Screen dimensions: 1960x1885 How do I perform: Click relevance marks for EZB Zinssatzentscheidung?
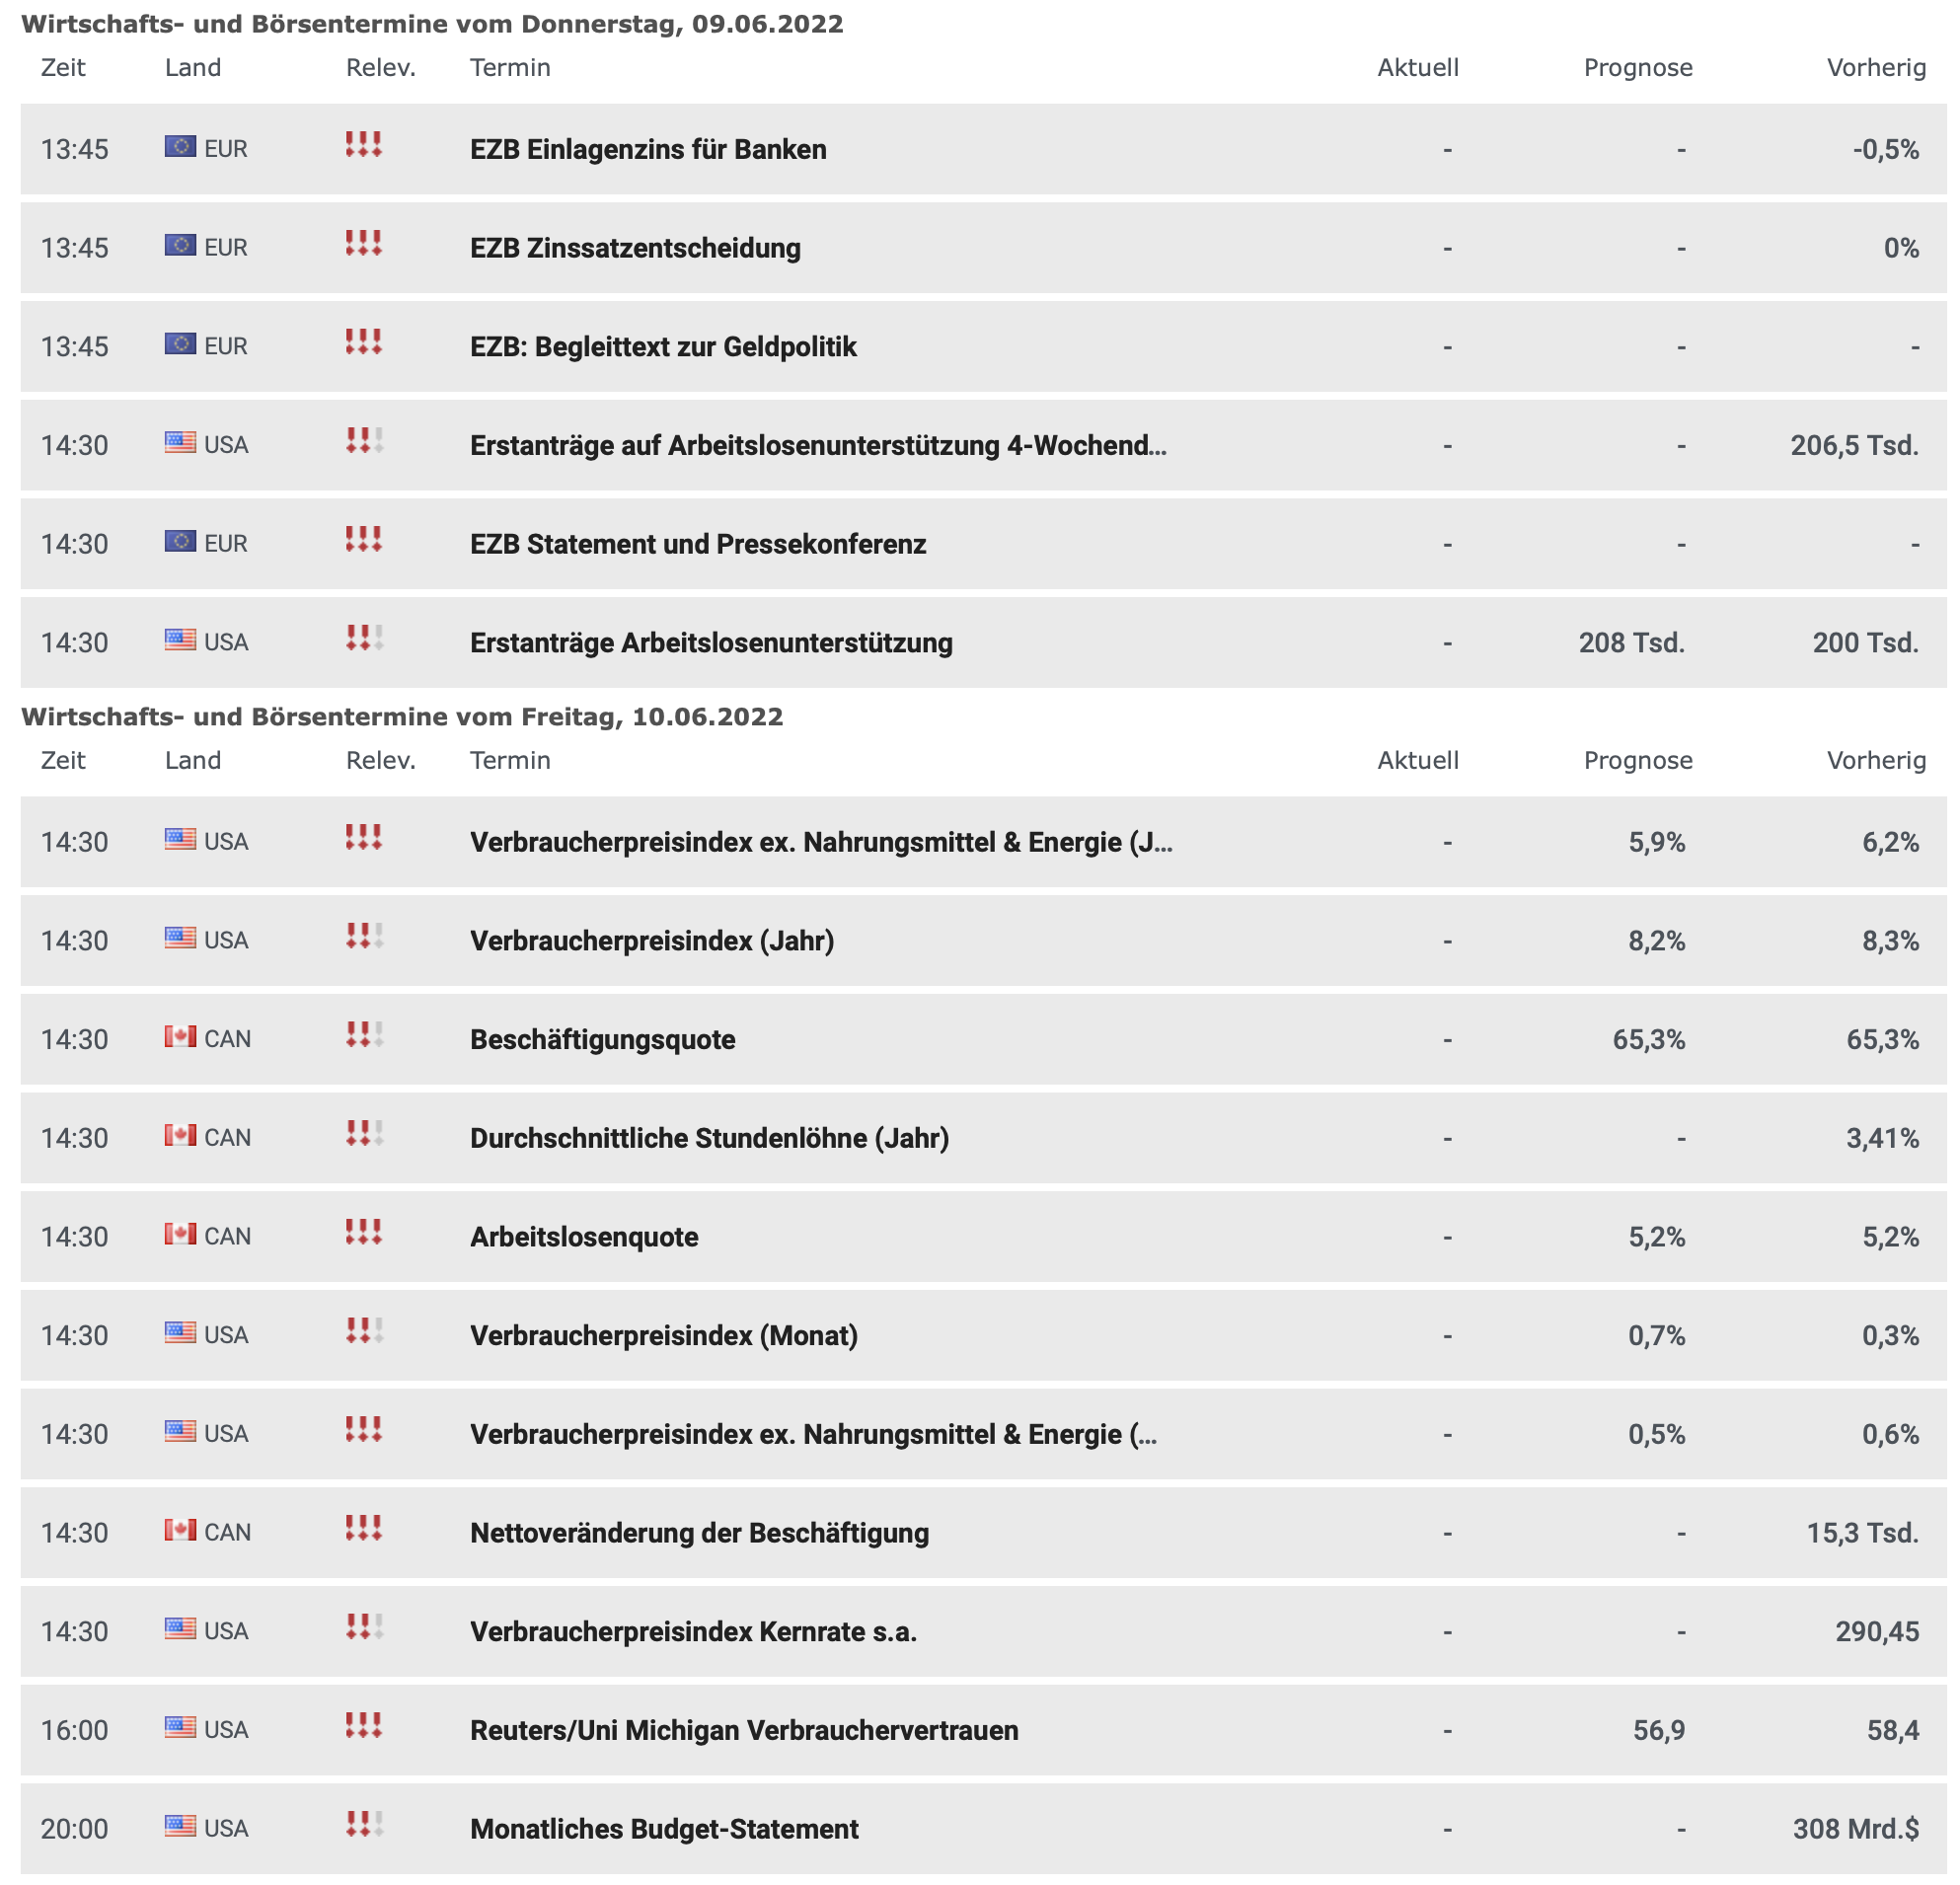tap(364, 243)
